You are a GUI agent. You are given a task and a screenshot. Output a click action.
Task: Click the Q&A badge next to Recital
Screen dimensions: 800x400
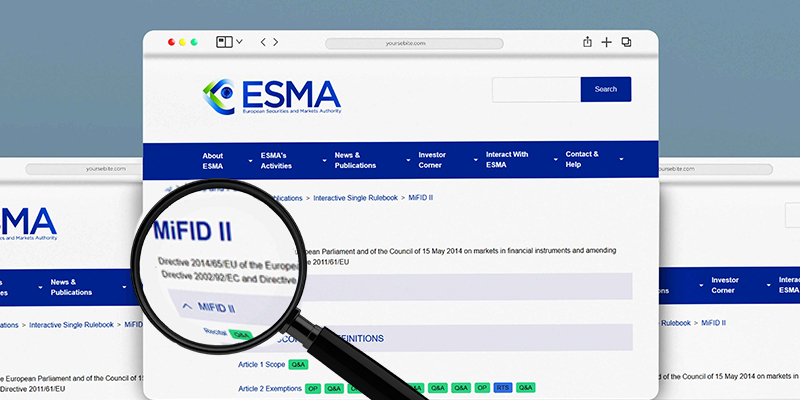(x=240, y=335)
